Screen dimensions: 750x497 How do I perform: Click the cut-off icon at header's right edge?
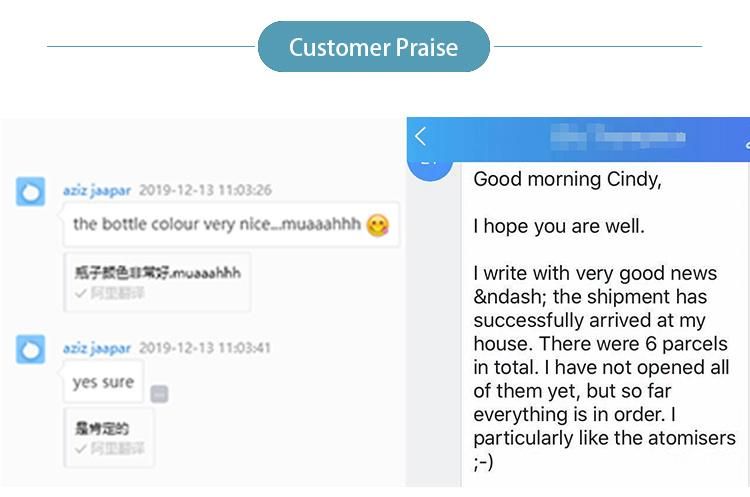[x=747, y=144]
